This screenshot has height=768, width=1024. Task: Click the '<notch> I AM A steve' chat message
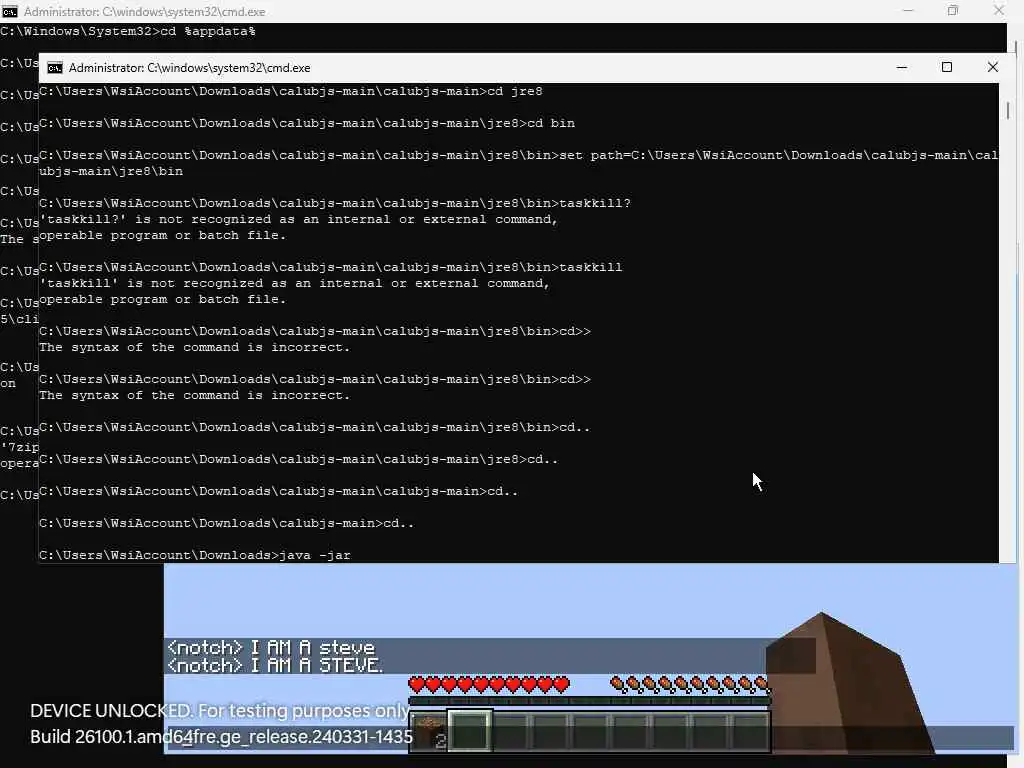[x=271, y=647]
